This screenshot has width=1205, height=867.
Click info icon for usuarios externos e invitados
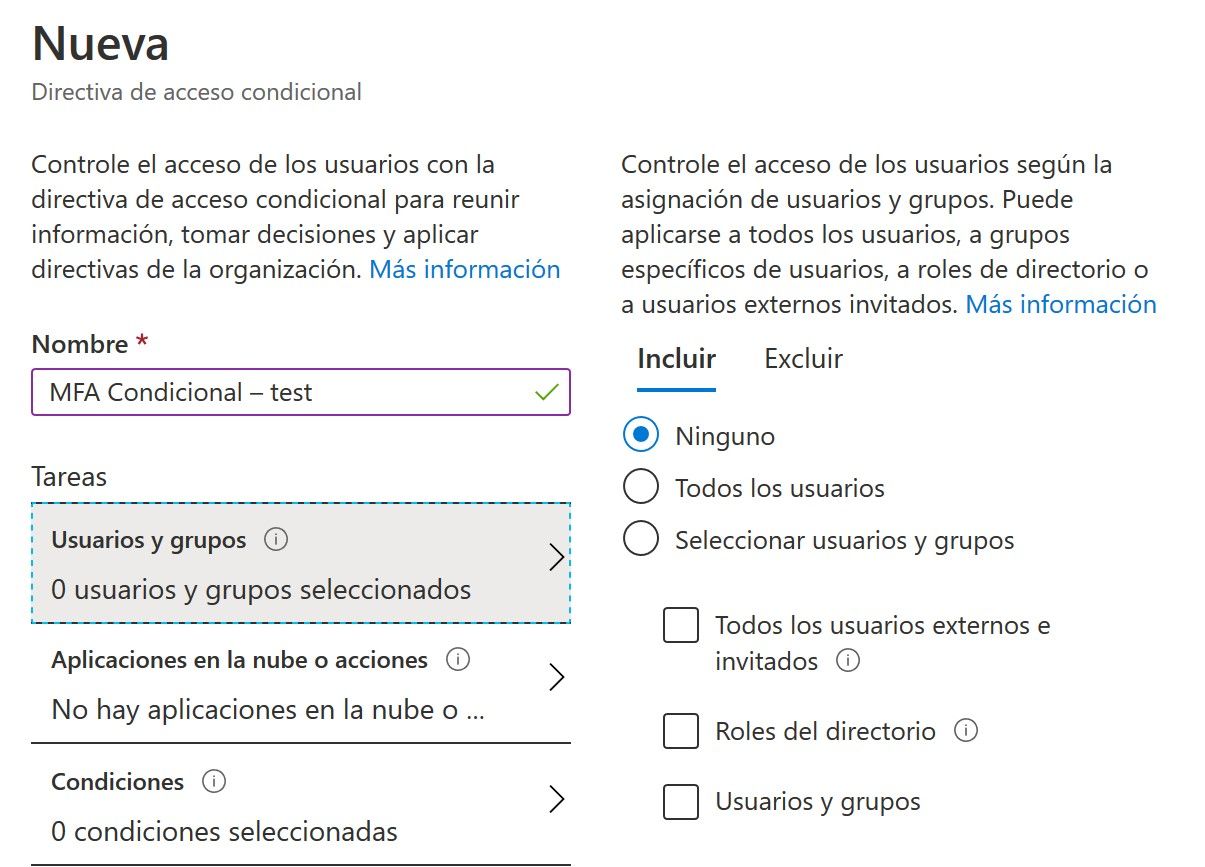850,660
